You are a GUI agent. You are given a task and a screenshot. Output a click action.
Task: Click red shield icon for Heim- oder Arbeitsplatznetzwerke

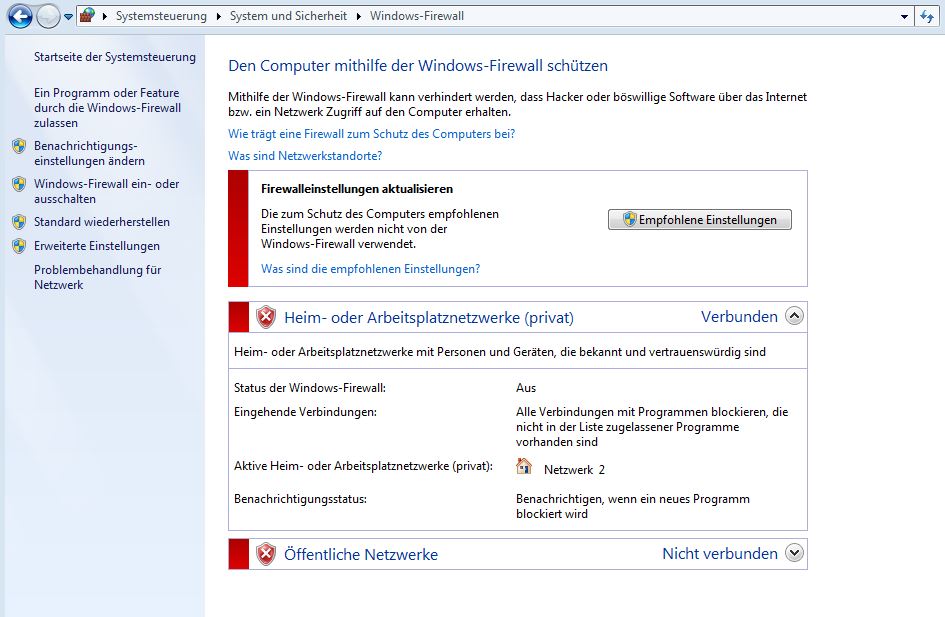pyautogui.click(x=266, y=317)
